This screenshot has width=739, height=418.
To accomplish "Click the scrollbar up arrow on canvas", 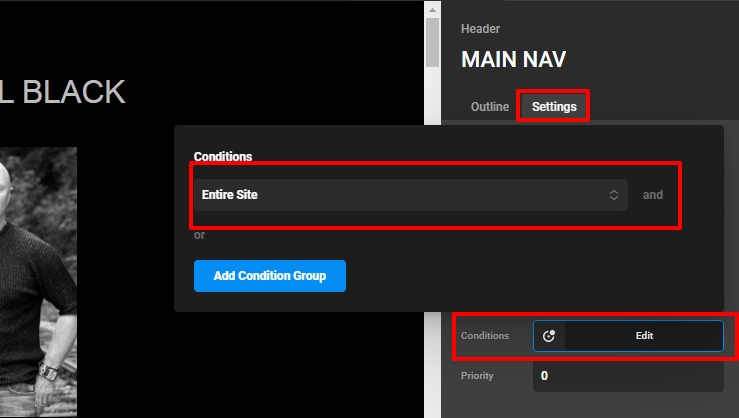I will (x=432, y=8).
